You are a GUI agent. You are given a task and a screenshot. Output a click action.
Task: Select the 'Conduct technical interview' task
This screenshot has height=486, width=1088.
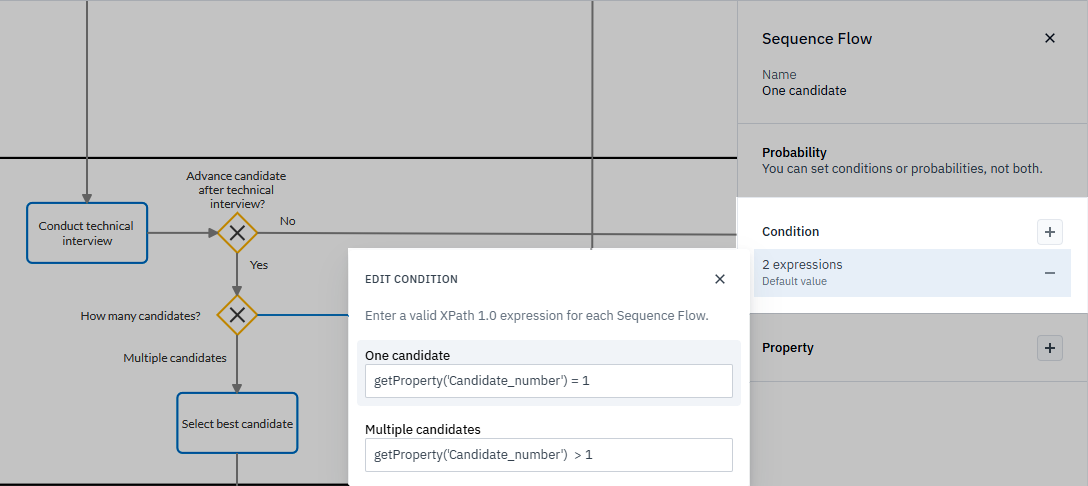point(87,233)
